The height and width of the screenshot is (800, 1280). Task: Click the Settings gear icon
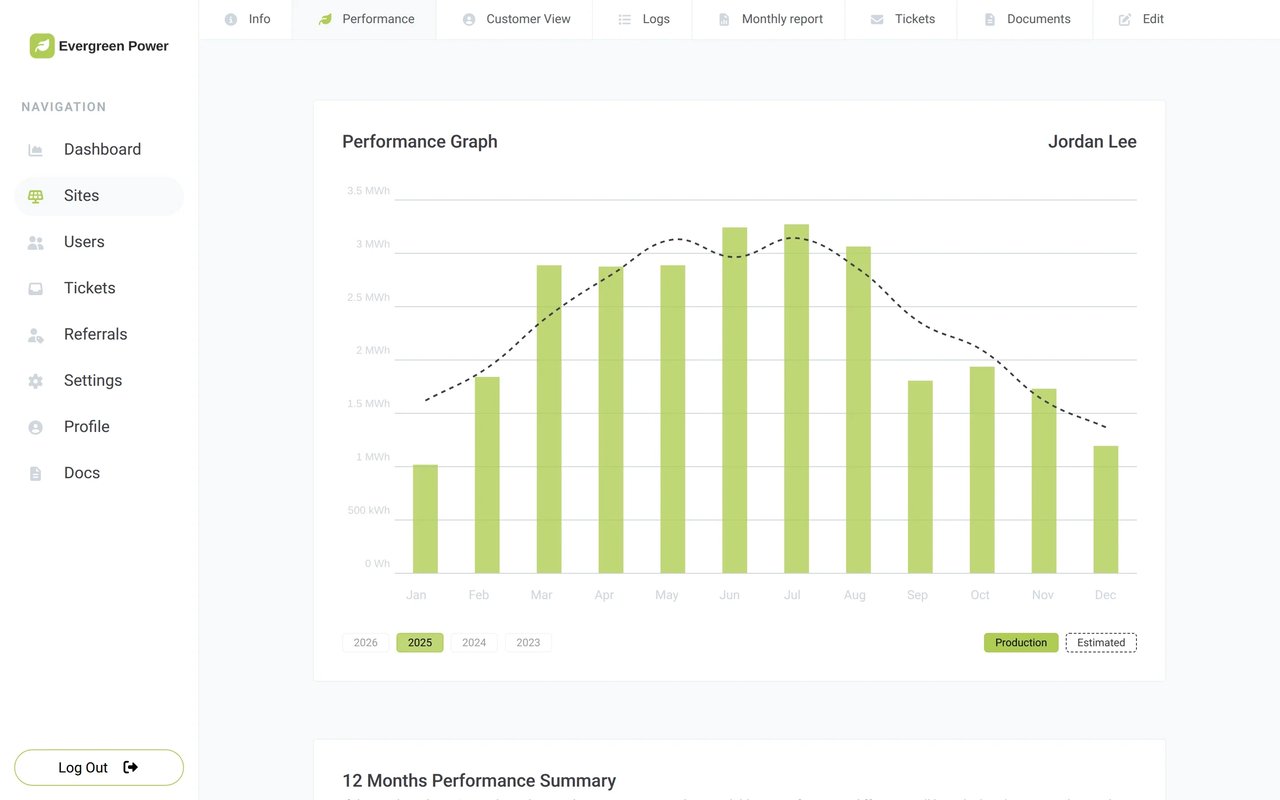pyautogui.click(x=36, y=381)
